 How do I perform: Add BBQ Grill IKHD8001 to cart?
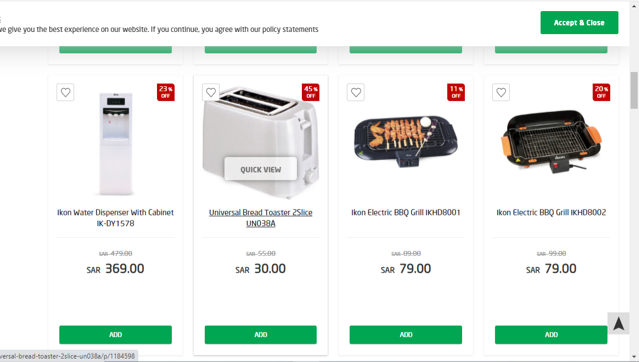pyautogui.click(x=405, y=335)
